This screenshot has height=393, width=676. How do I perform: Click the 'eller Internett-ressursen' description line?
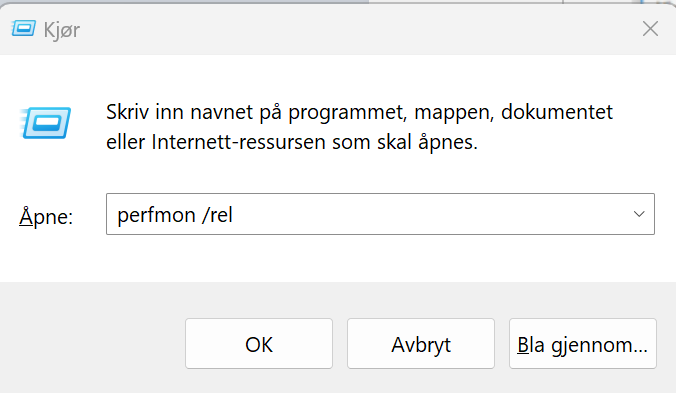[292, 142]
